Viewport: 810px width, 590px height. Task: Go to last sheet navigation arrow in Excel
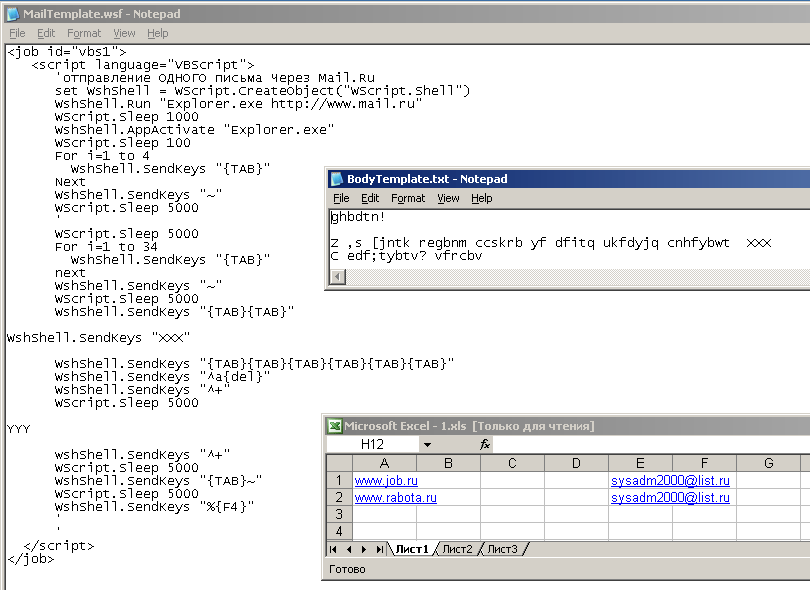tap(380, 549)
